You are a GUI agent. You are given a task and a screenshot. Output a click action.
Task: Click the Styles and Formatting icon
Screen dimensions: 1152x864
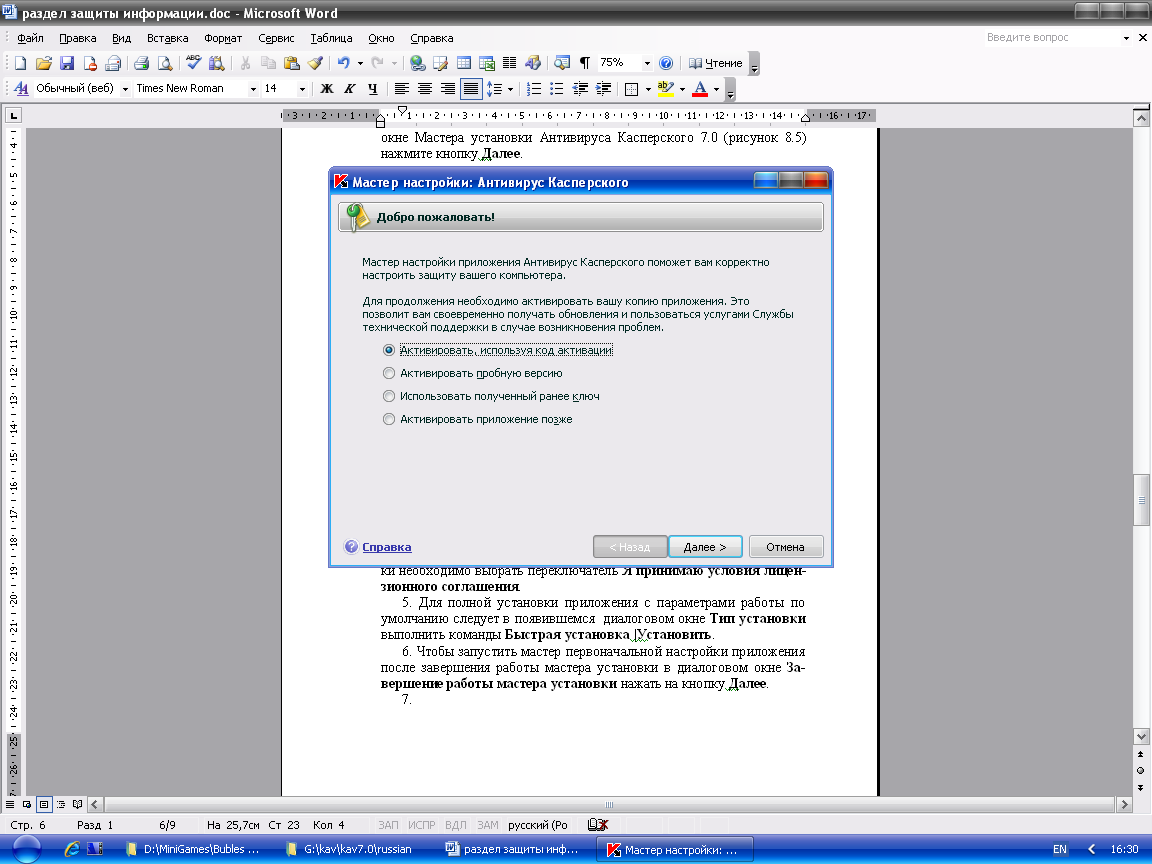pyautogui.click(x=21, y=89)
